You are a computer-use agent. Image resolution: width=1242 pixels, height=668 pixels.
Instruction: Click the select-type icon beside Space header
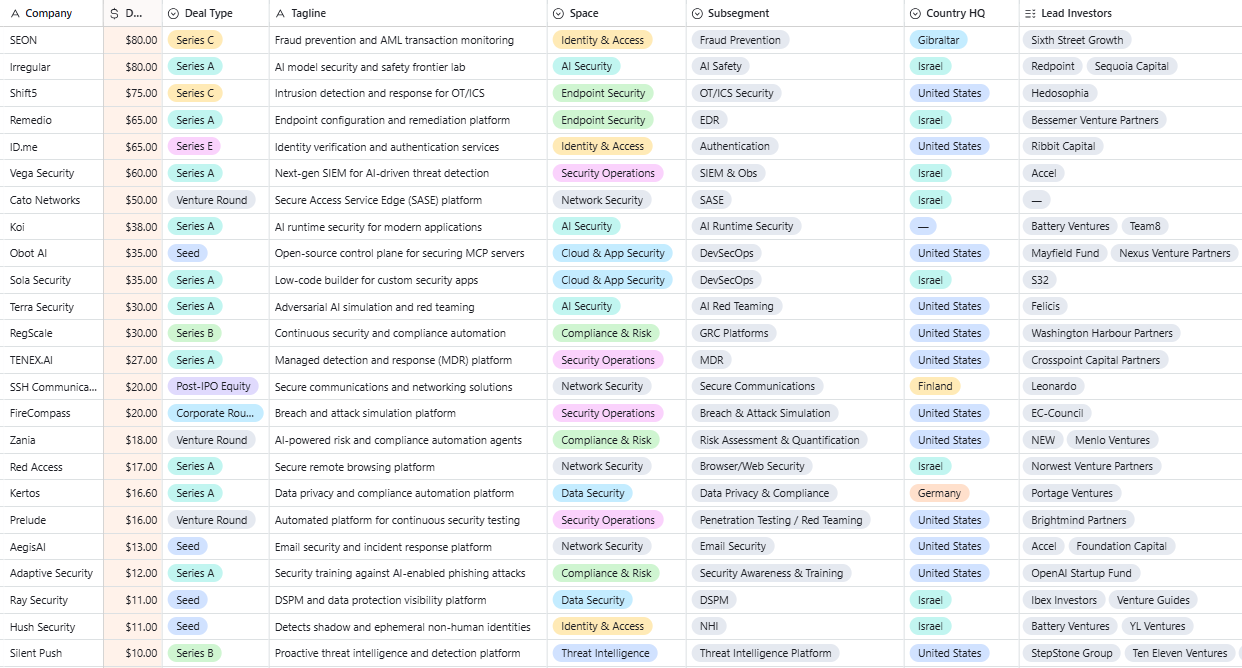click(x=558, y=13)
